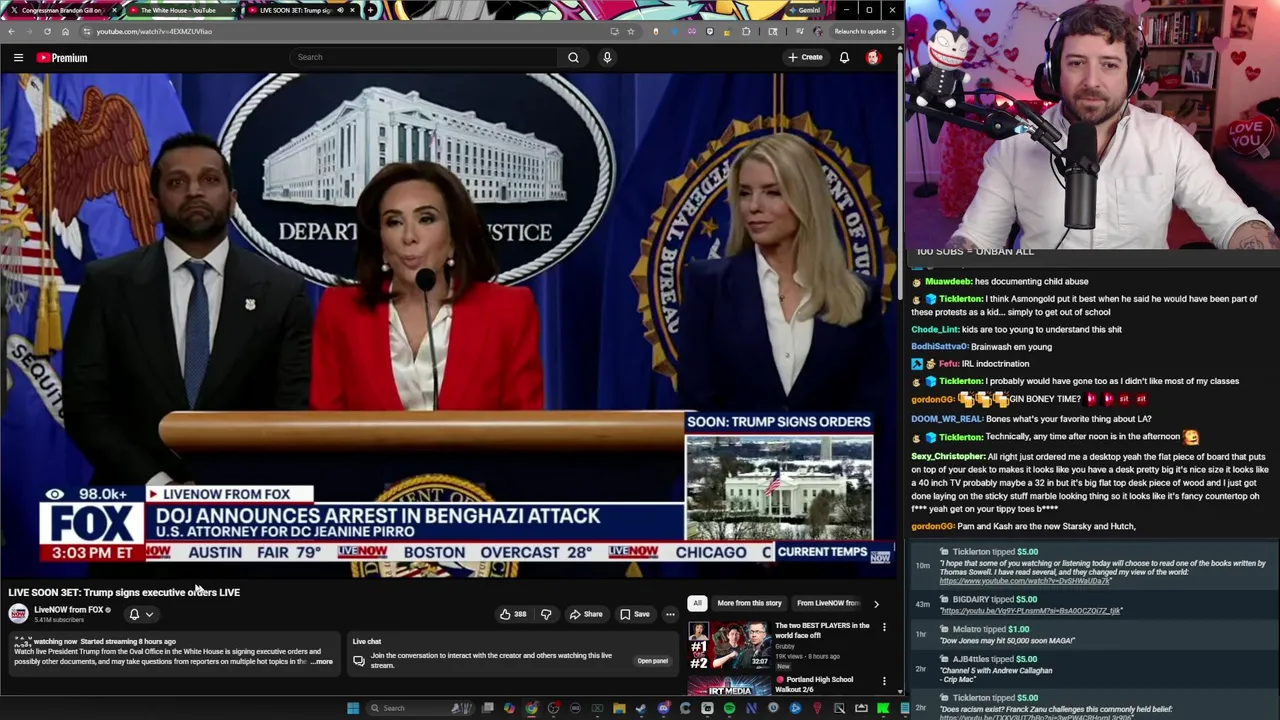Start voice search with the microphone icon
Screen dimensions: 1280x720
[x=607, y=57]
